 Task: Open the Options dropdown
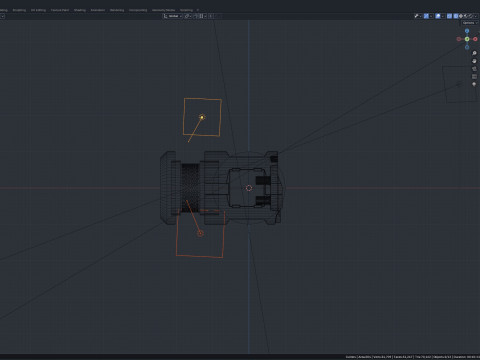click(x=470, y=23)
